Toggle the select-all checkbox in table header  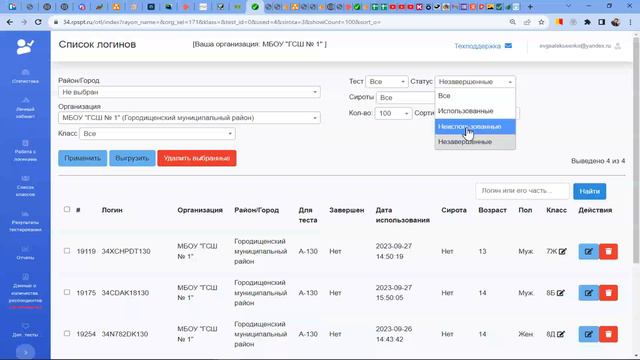[67, 209]
